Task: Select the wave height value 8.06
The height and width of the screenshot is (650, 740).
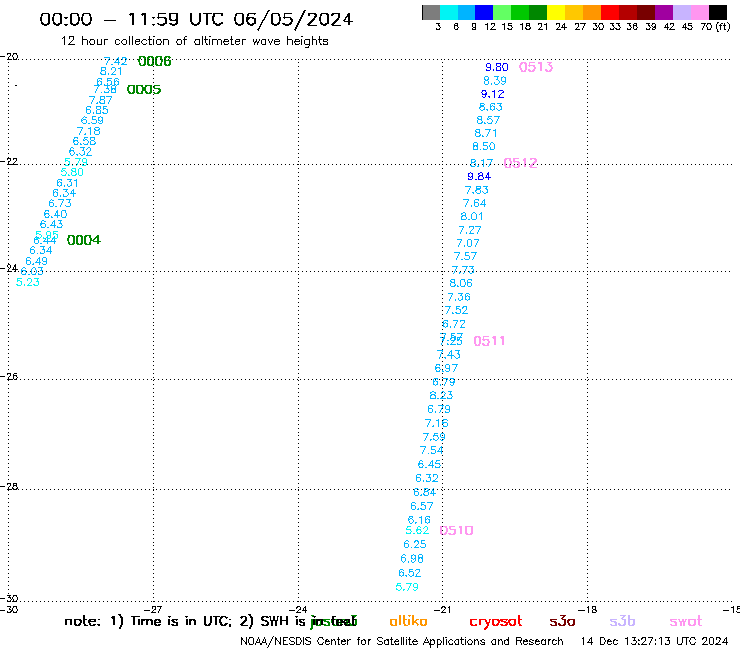Action: coord(461,283)
